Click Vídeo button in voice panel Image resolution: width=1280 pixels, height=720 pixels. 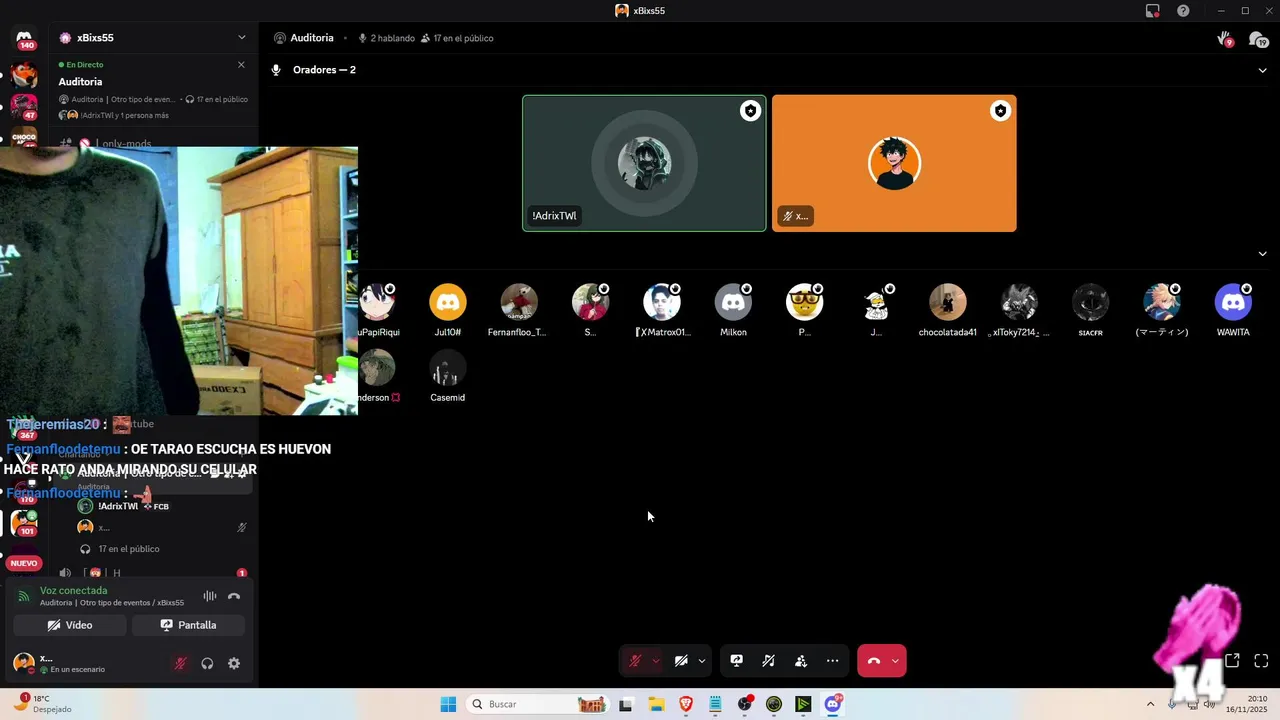[x=70, y=625]
